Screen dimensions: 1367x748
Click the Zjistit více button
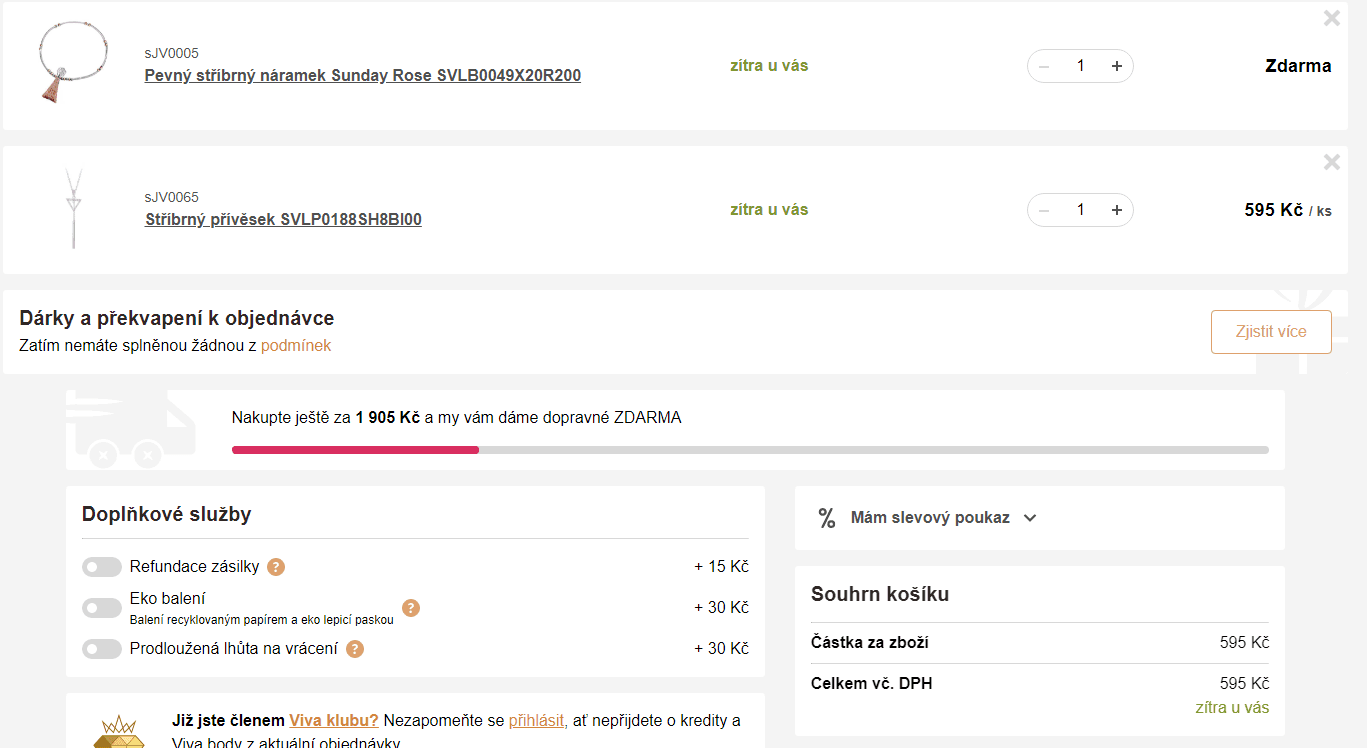point(1271,332)
